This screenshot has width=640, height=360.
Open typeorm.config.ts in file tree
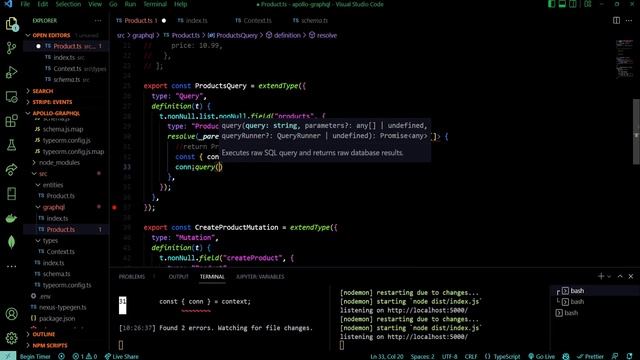click(x=67, y=285)
